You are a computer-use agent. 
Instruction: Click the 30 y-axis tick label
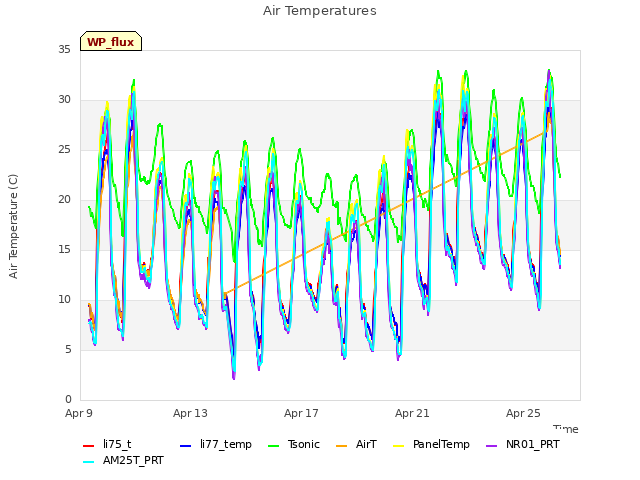coord(64,100)
